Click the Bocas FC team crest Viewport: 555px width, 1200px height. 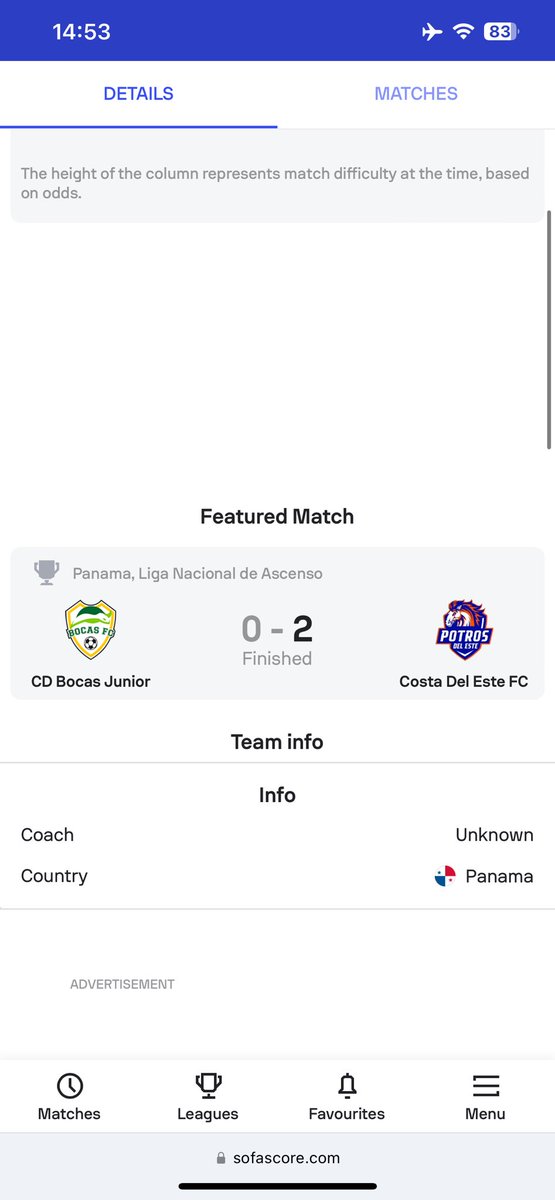click(x=90, y=630)
